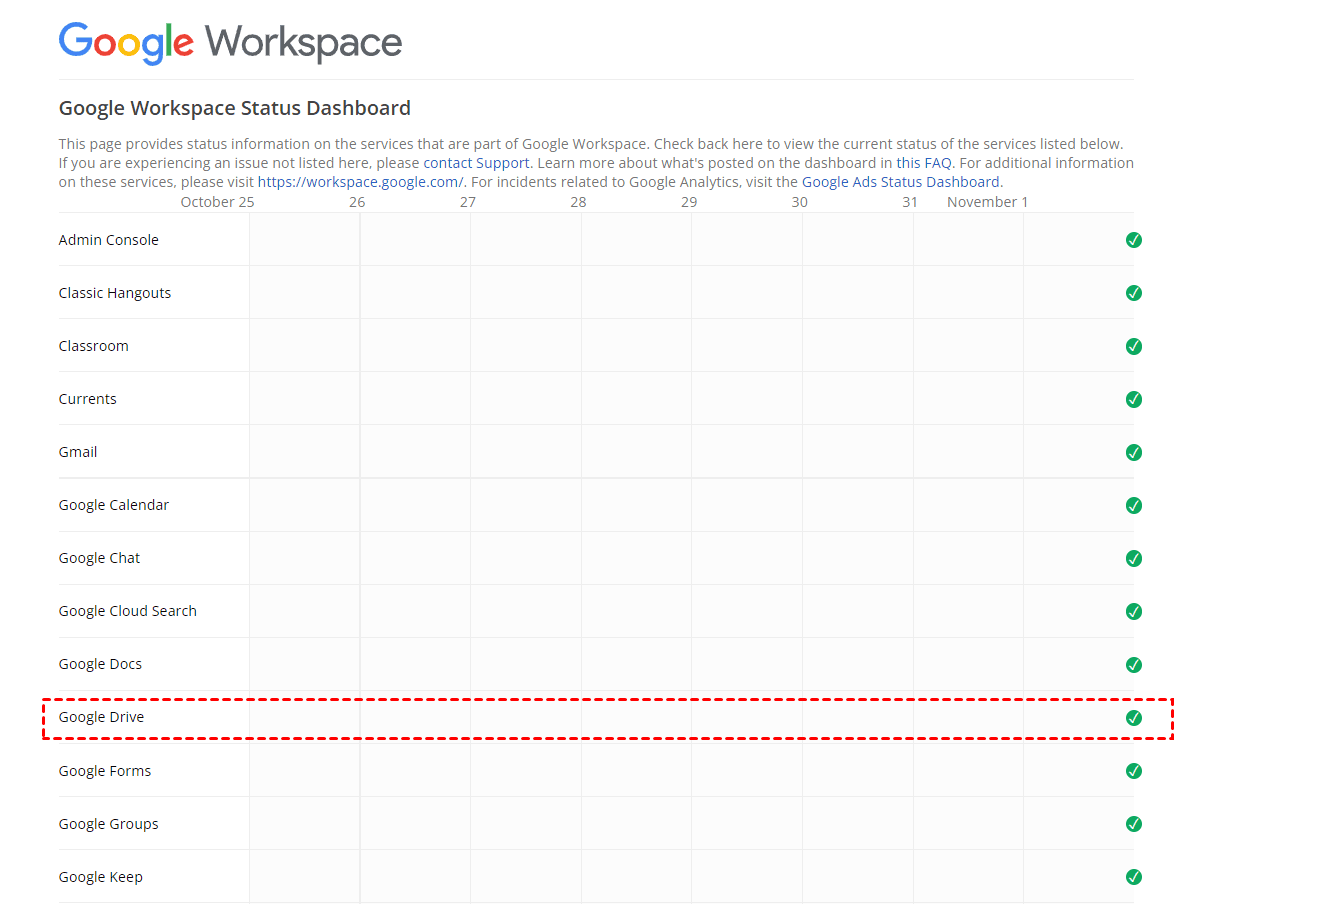Click the Google Forms service name
The image size is (1333, 904).
[x=105, y=771]
